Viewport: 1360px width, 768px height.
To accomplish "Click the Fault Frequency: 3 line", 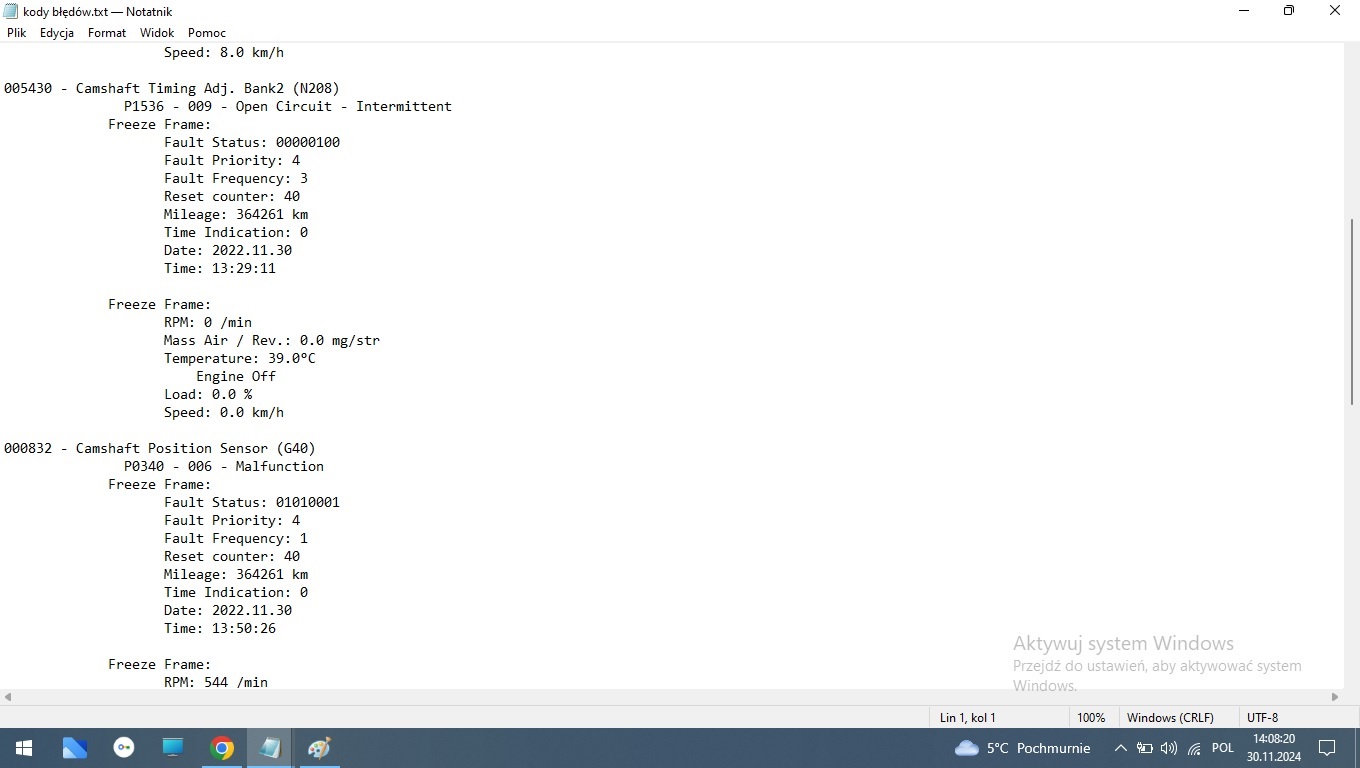I will [x=236, y=178].
